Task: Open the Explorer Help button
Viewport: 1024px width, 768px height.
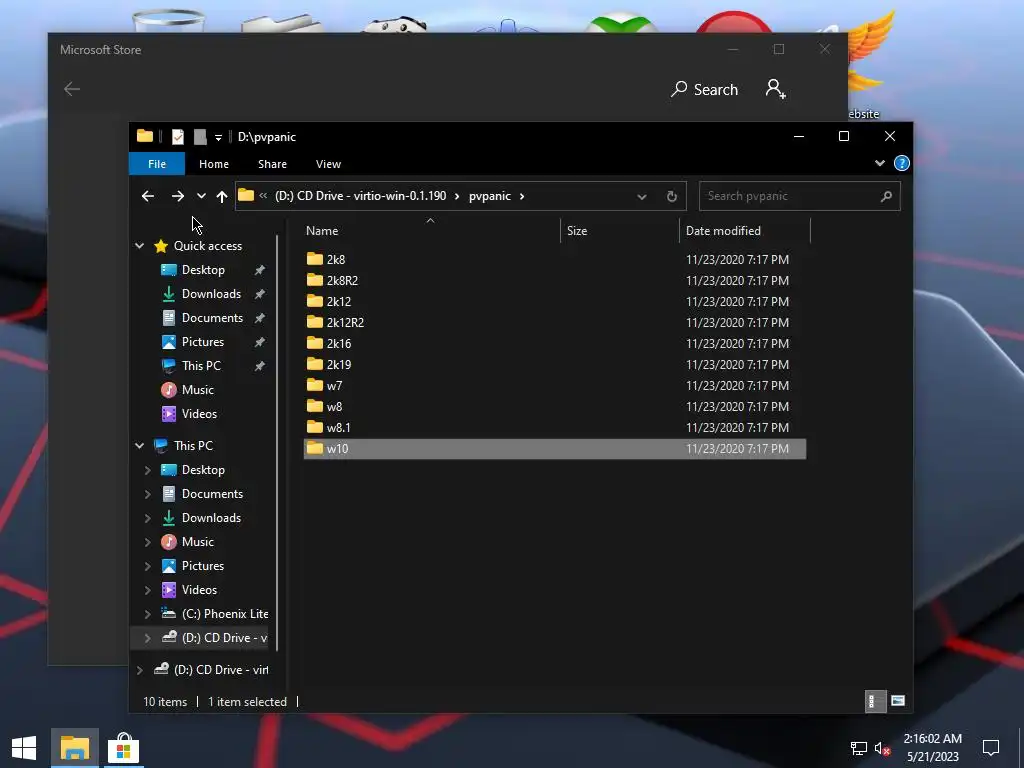Action: tap(901, 163)
